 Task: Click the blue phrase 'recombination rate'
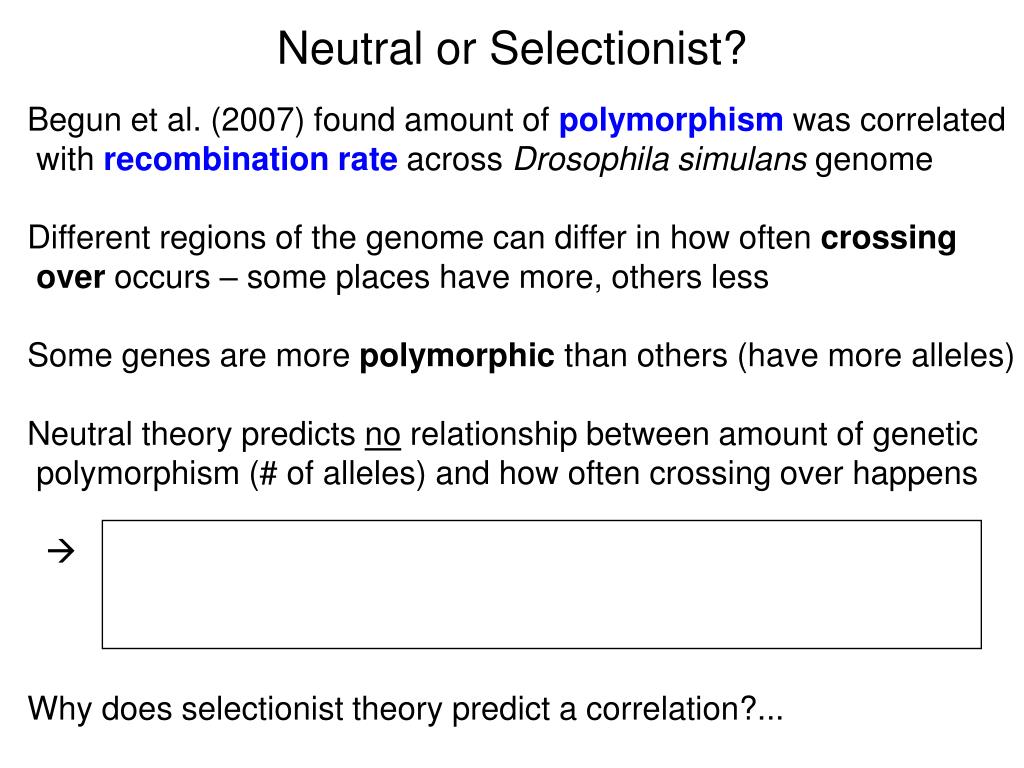point(250,160)
